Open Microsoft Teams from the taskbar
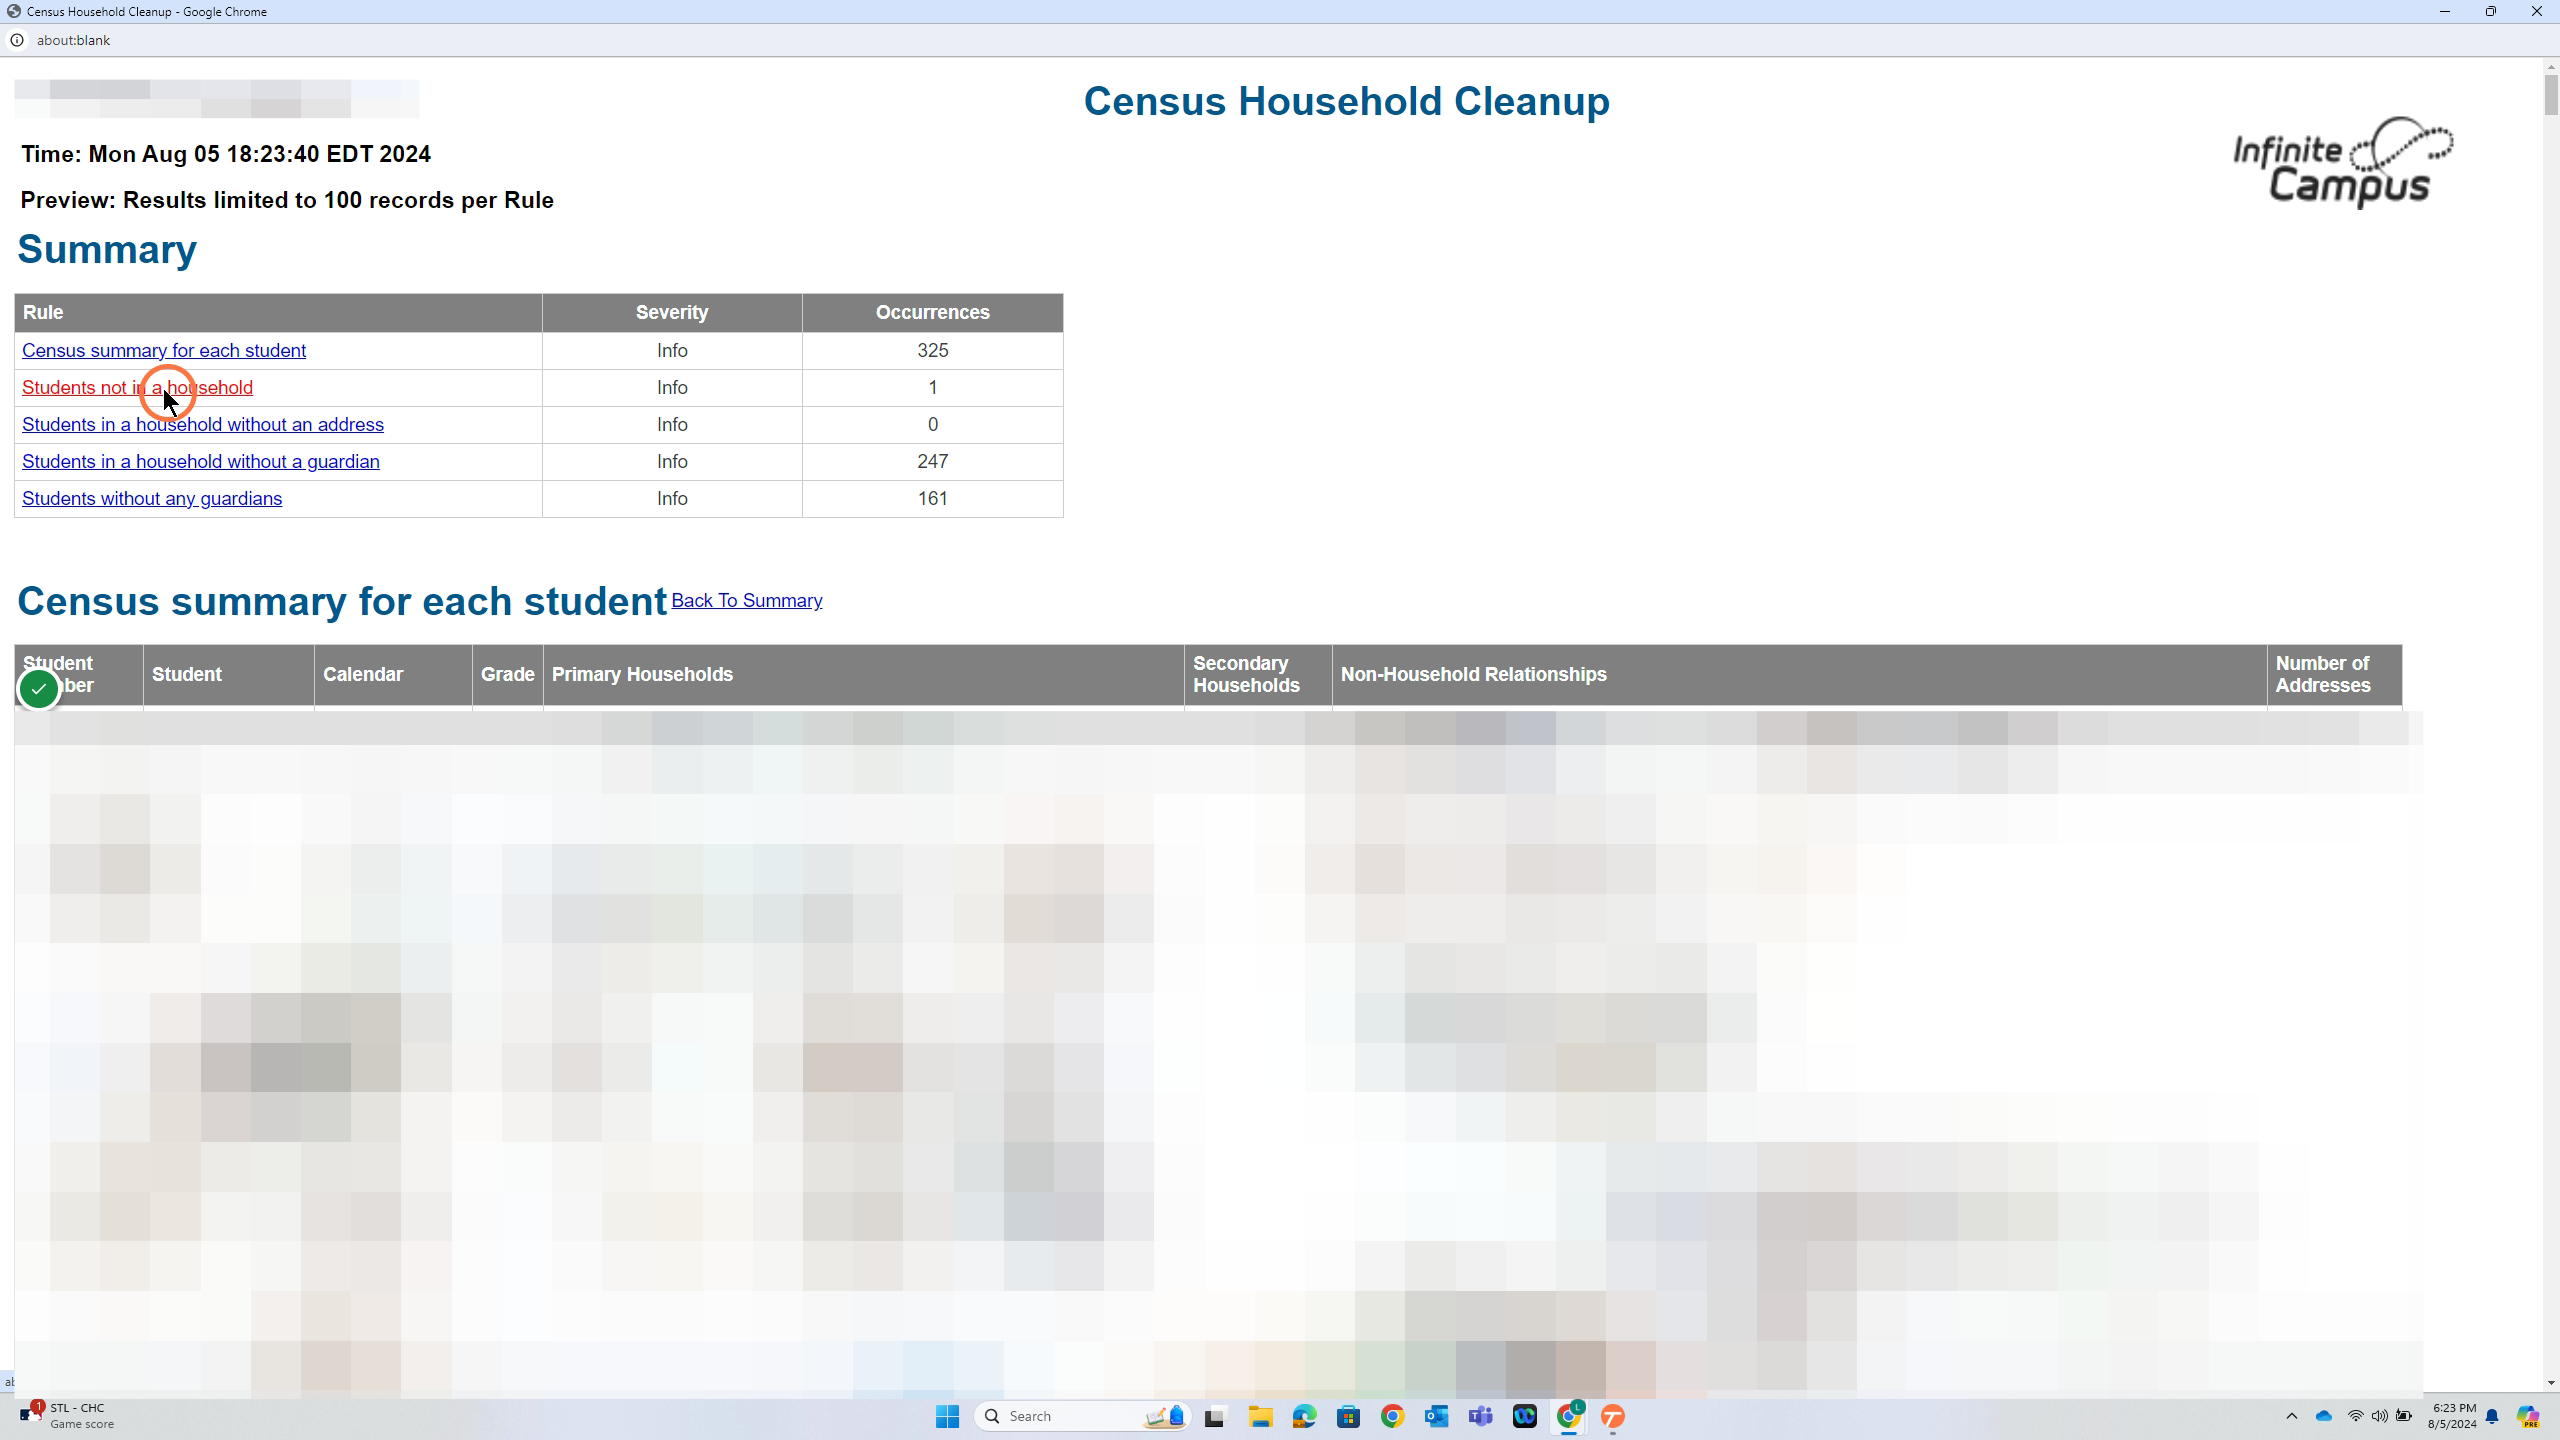The width and height of the screenshot is (2560, 1440). coord(1480,1416)
